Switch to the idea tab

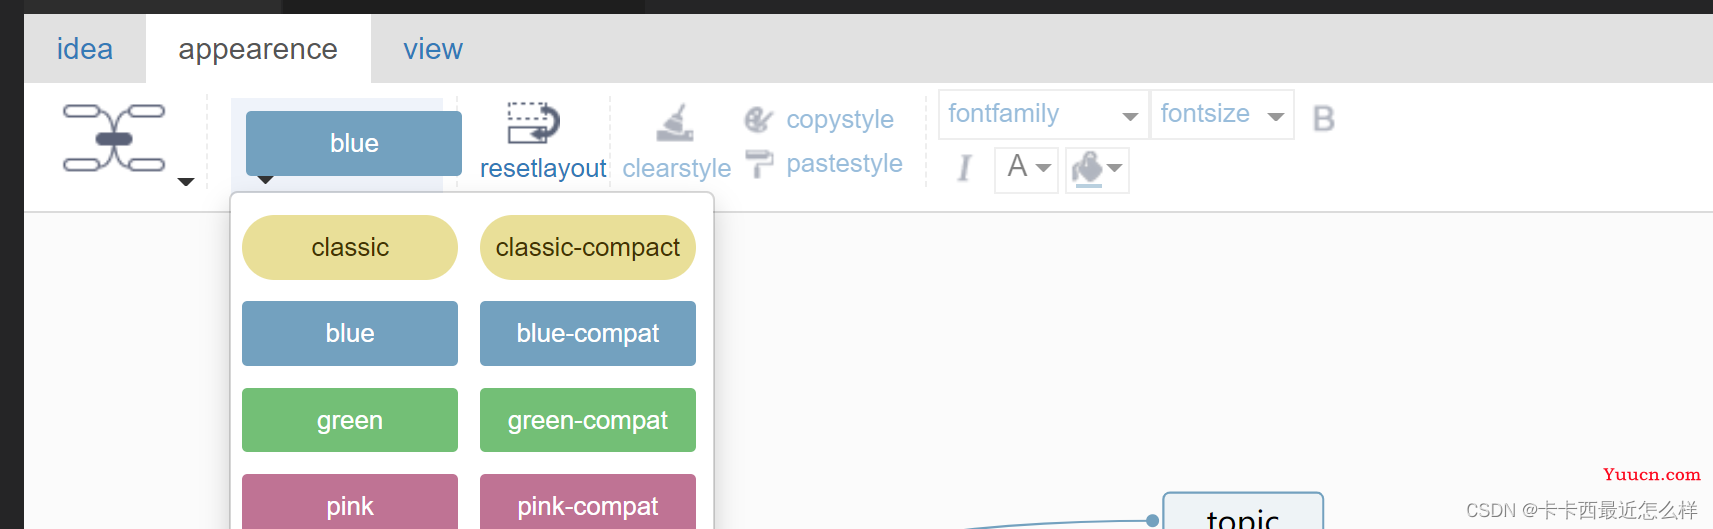(x=85, y=49)
